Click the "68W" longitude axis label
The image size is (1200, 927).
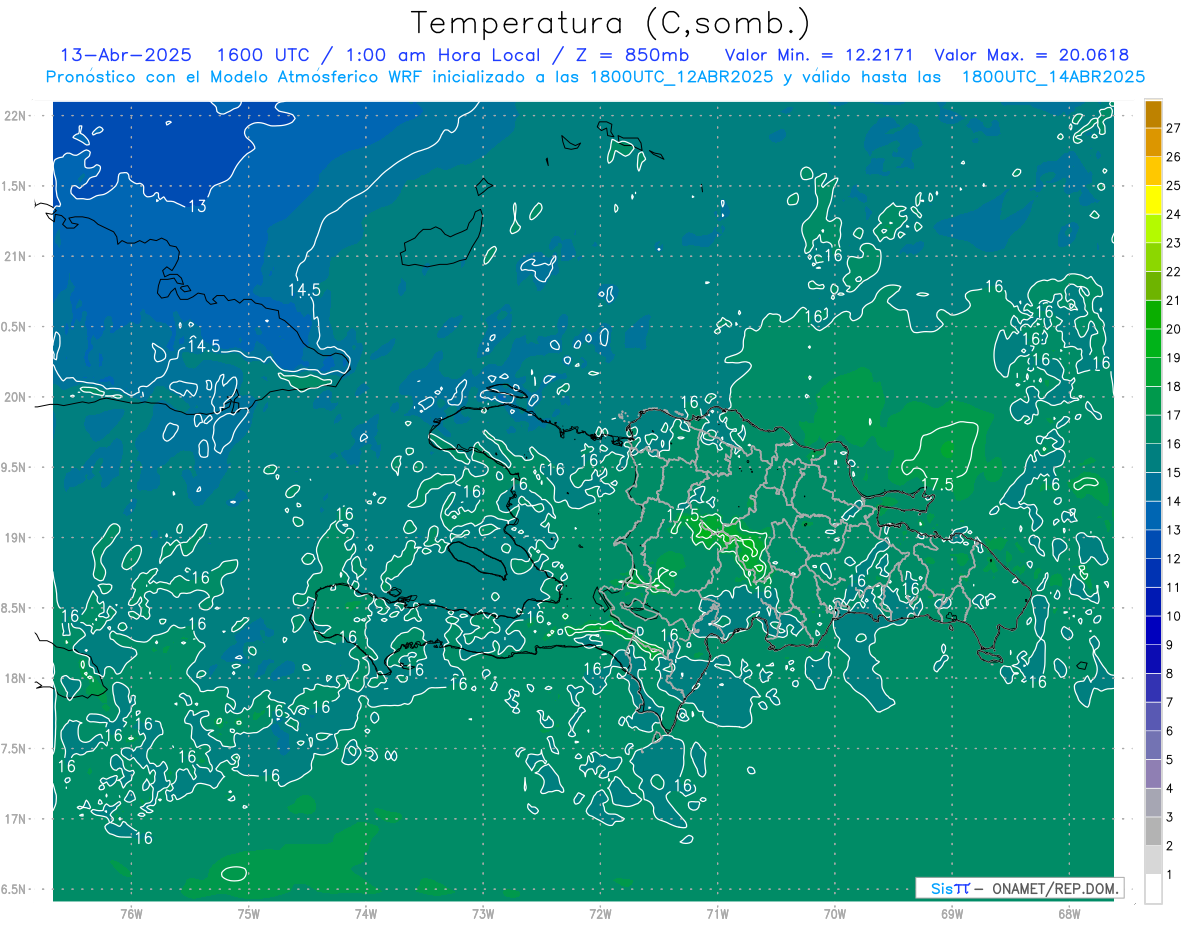point(1069,913)
